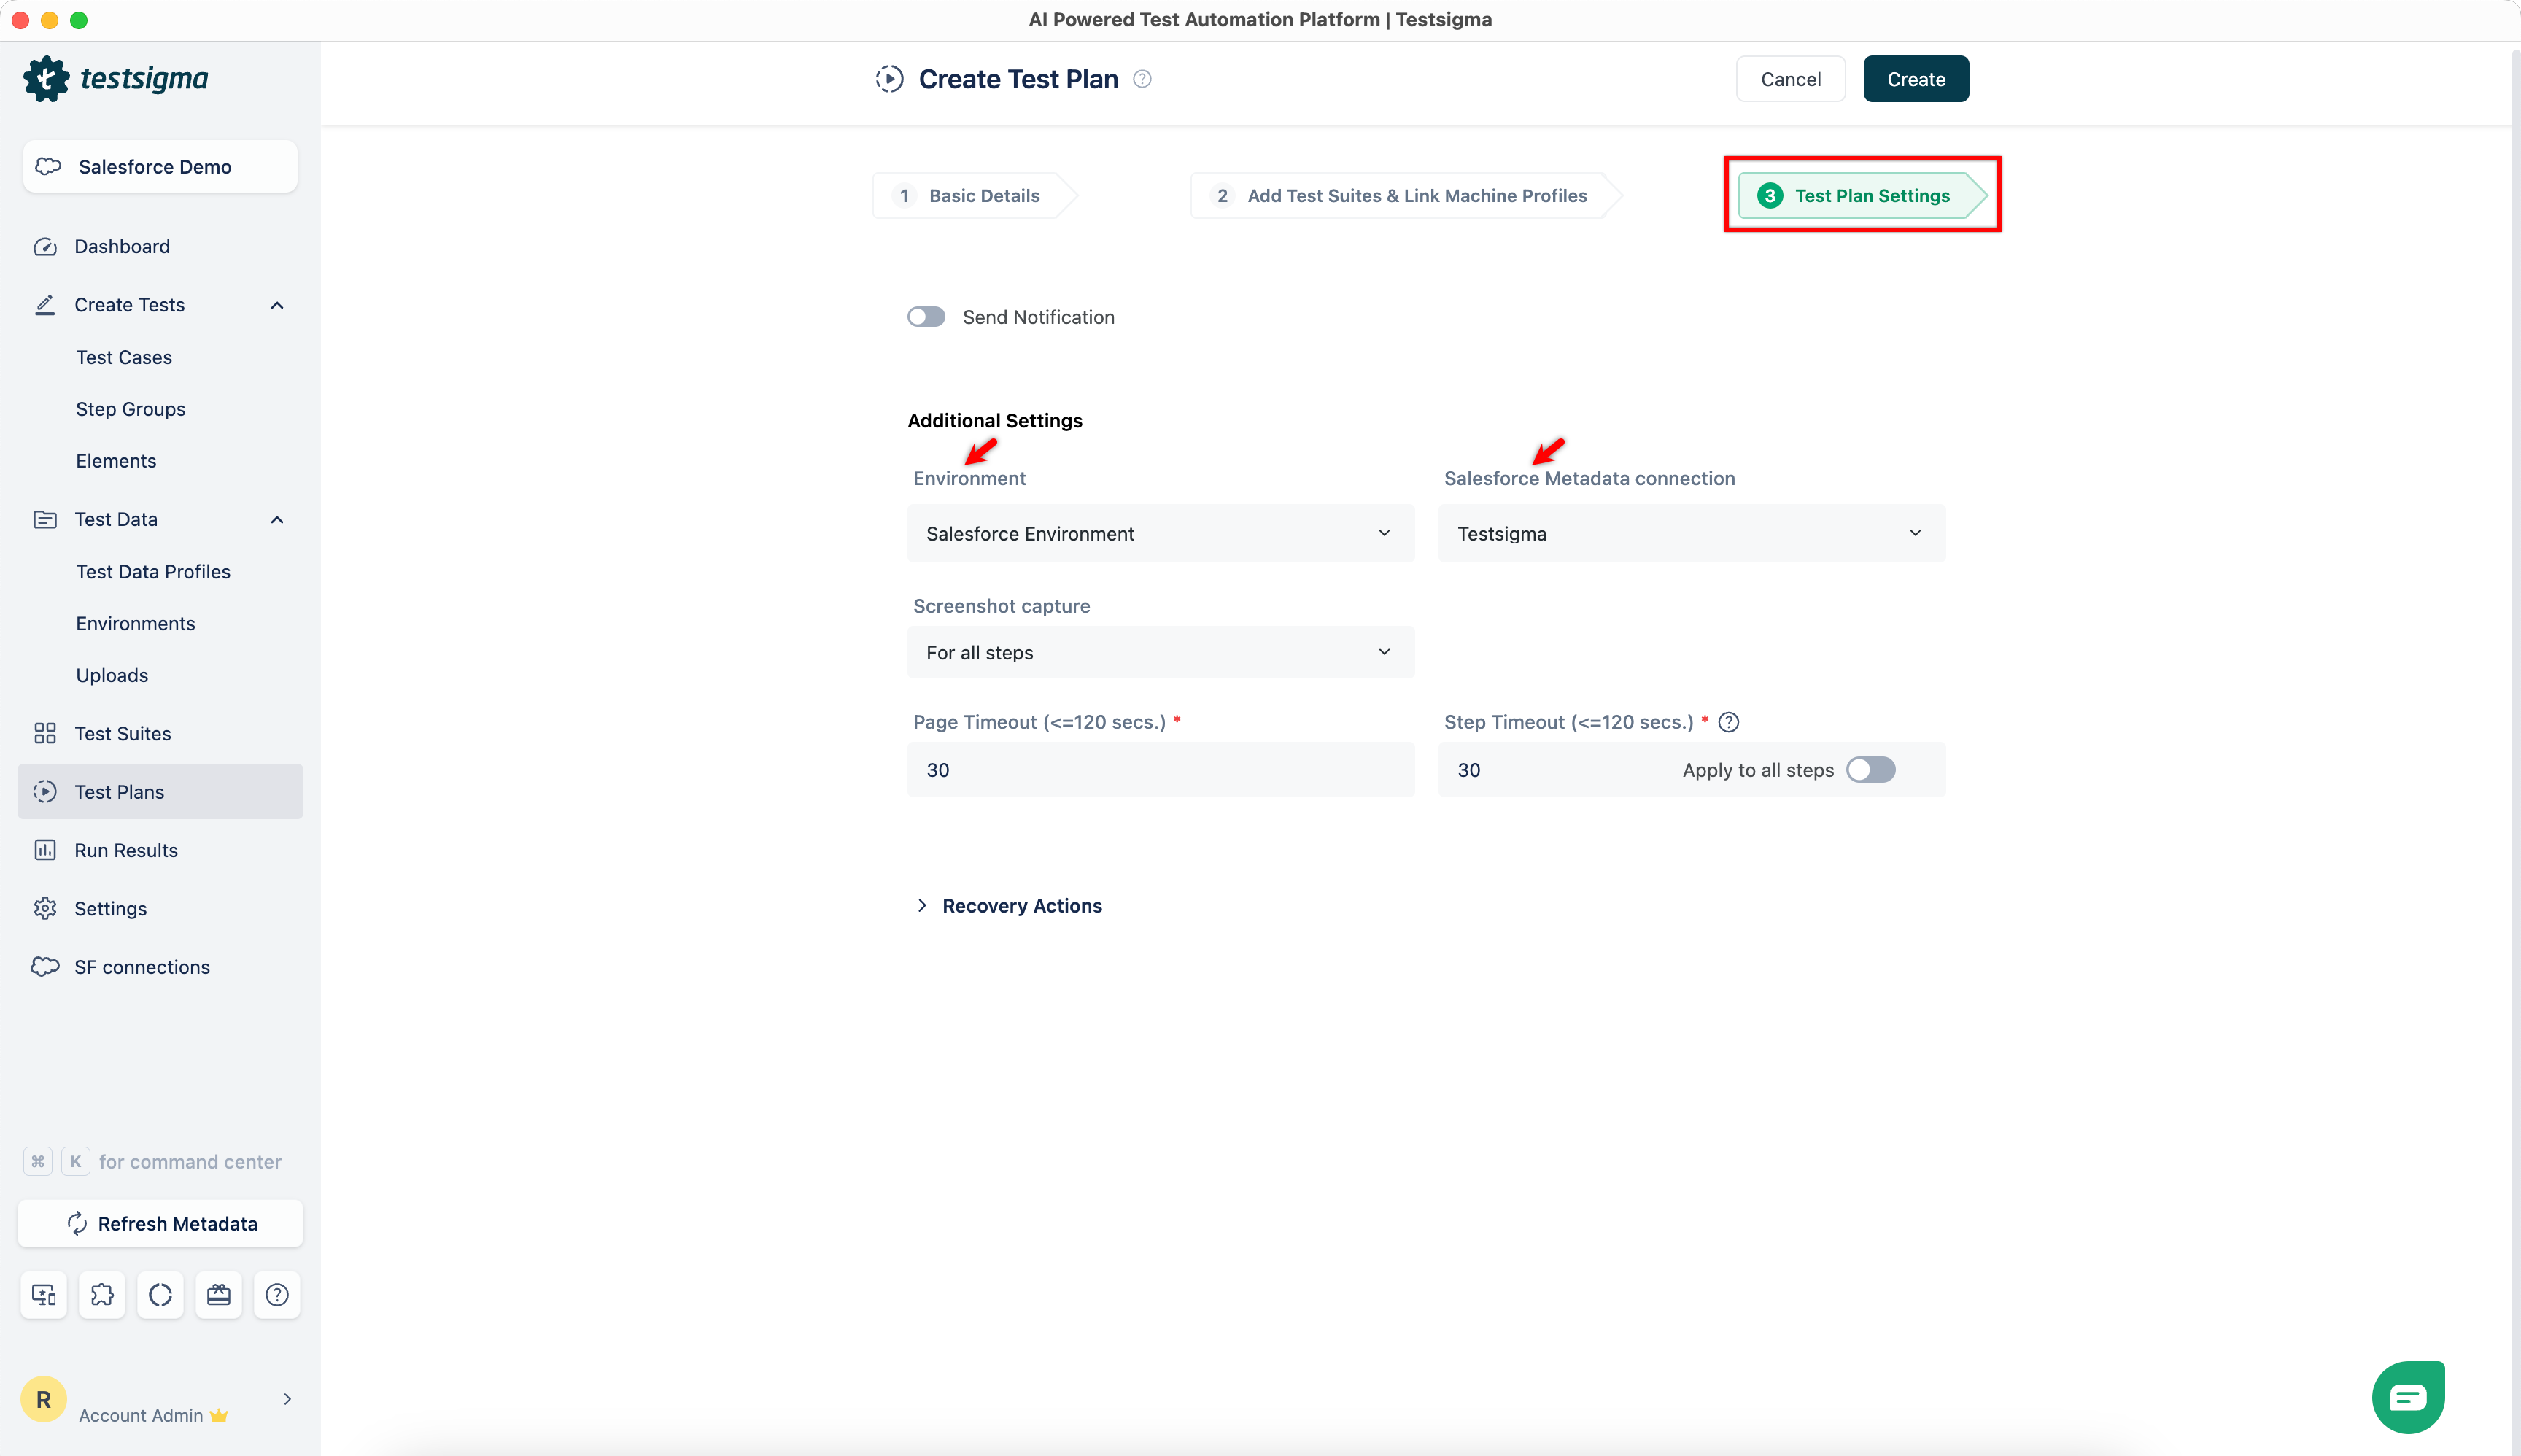Click the monitor and phone devices icon
This screenshot has height=1456, width=2521.
(44, 1295)
